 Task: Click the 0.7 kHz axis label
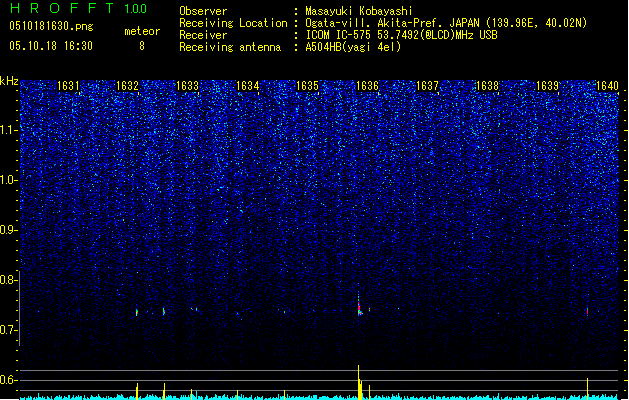click(9, 330)
